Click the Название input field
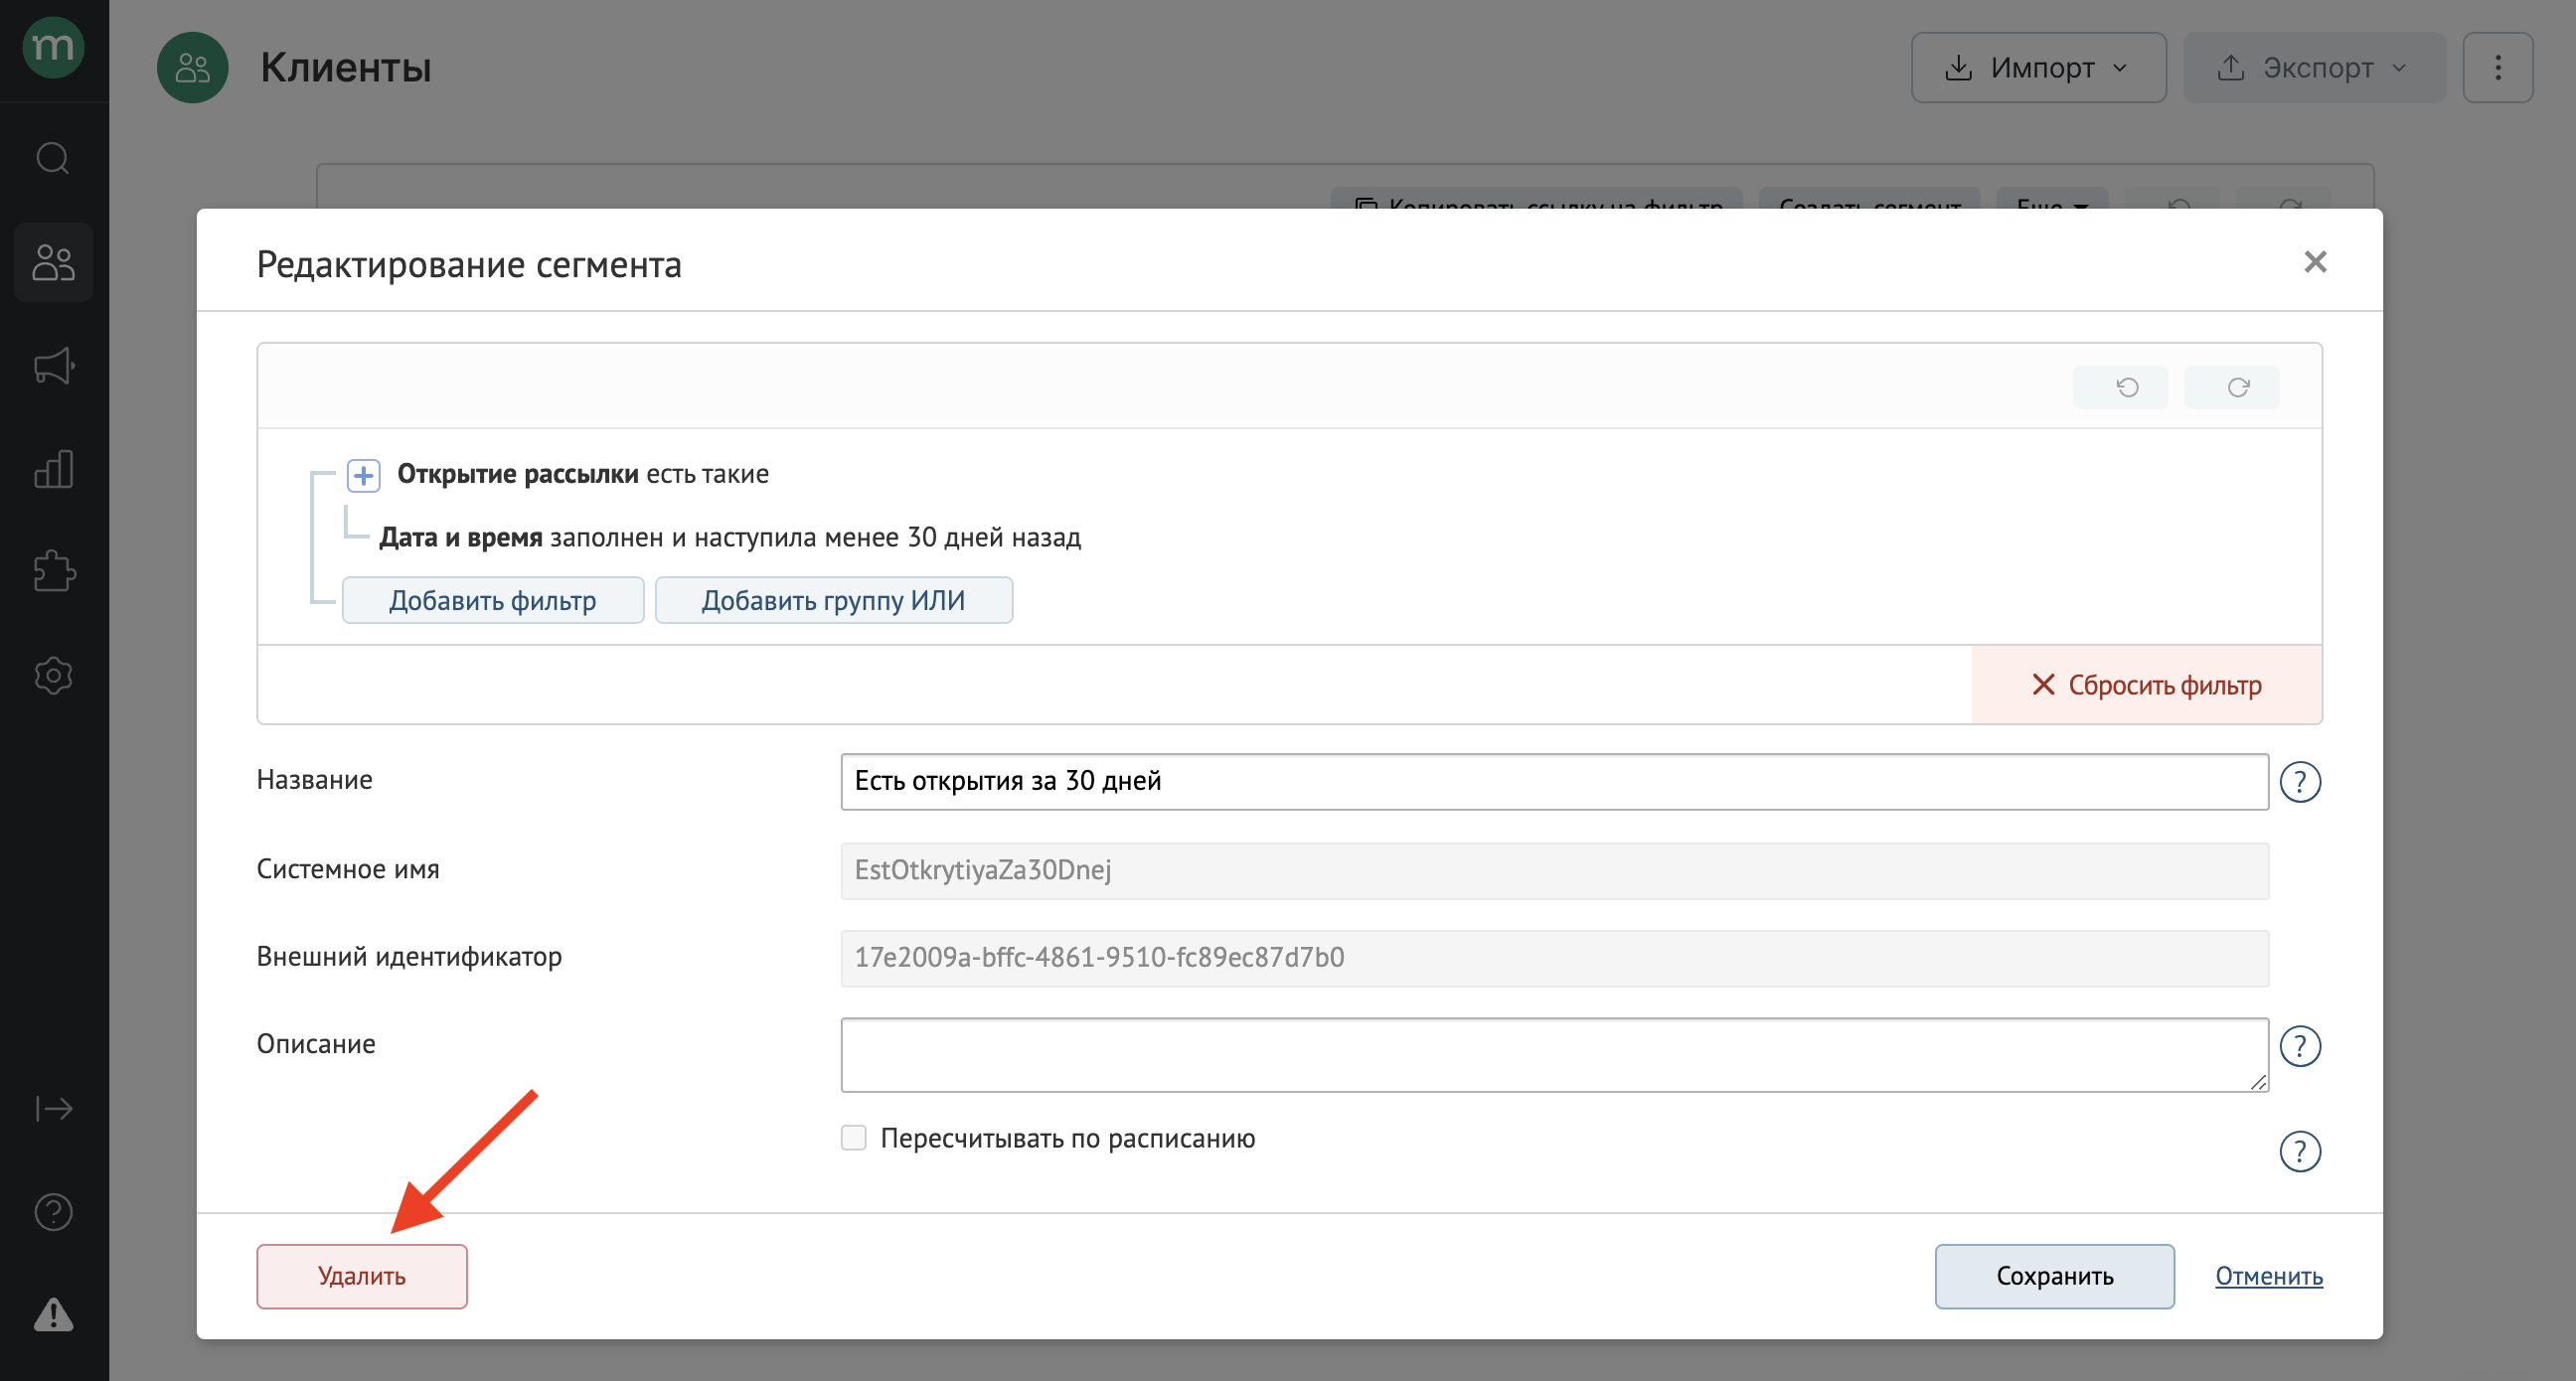Screen dimensions: 2576x1381 [1554, 782]
